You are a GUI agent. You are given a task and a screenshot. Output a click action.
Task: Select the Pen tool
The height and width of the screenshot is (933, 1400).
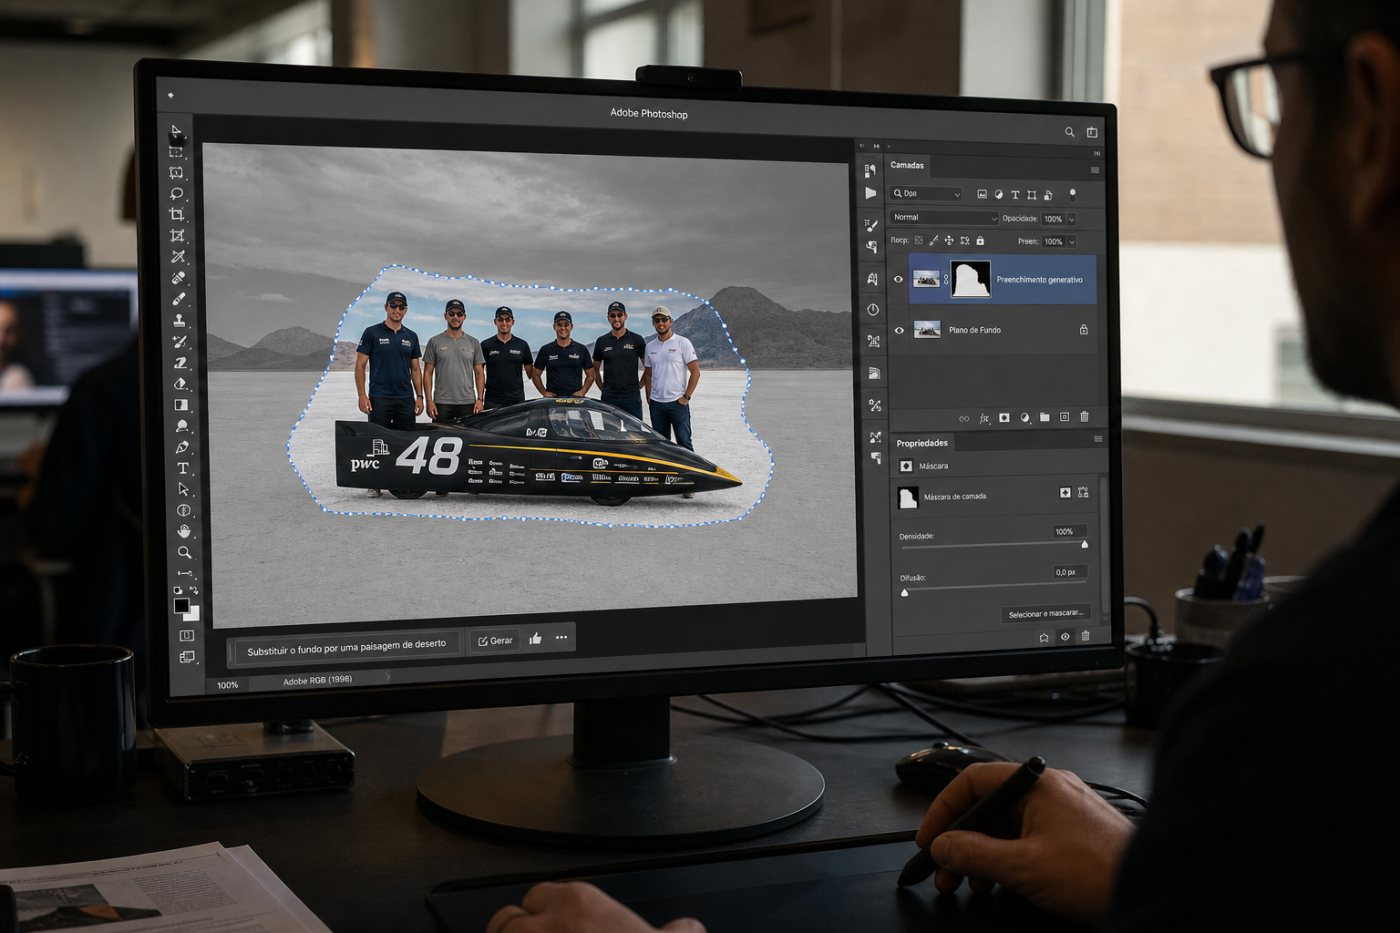pyautogui.click(x=182, y=447)
